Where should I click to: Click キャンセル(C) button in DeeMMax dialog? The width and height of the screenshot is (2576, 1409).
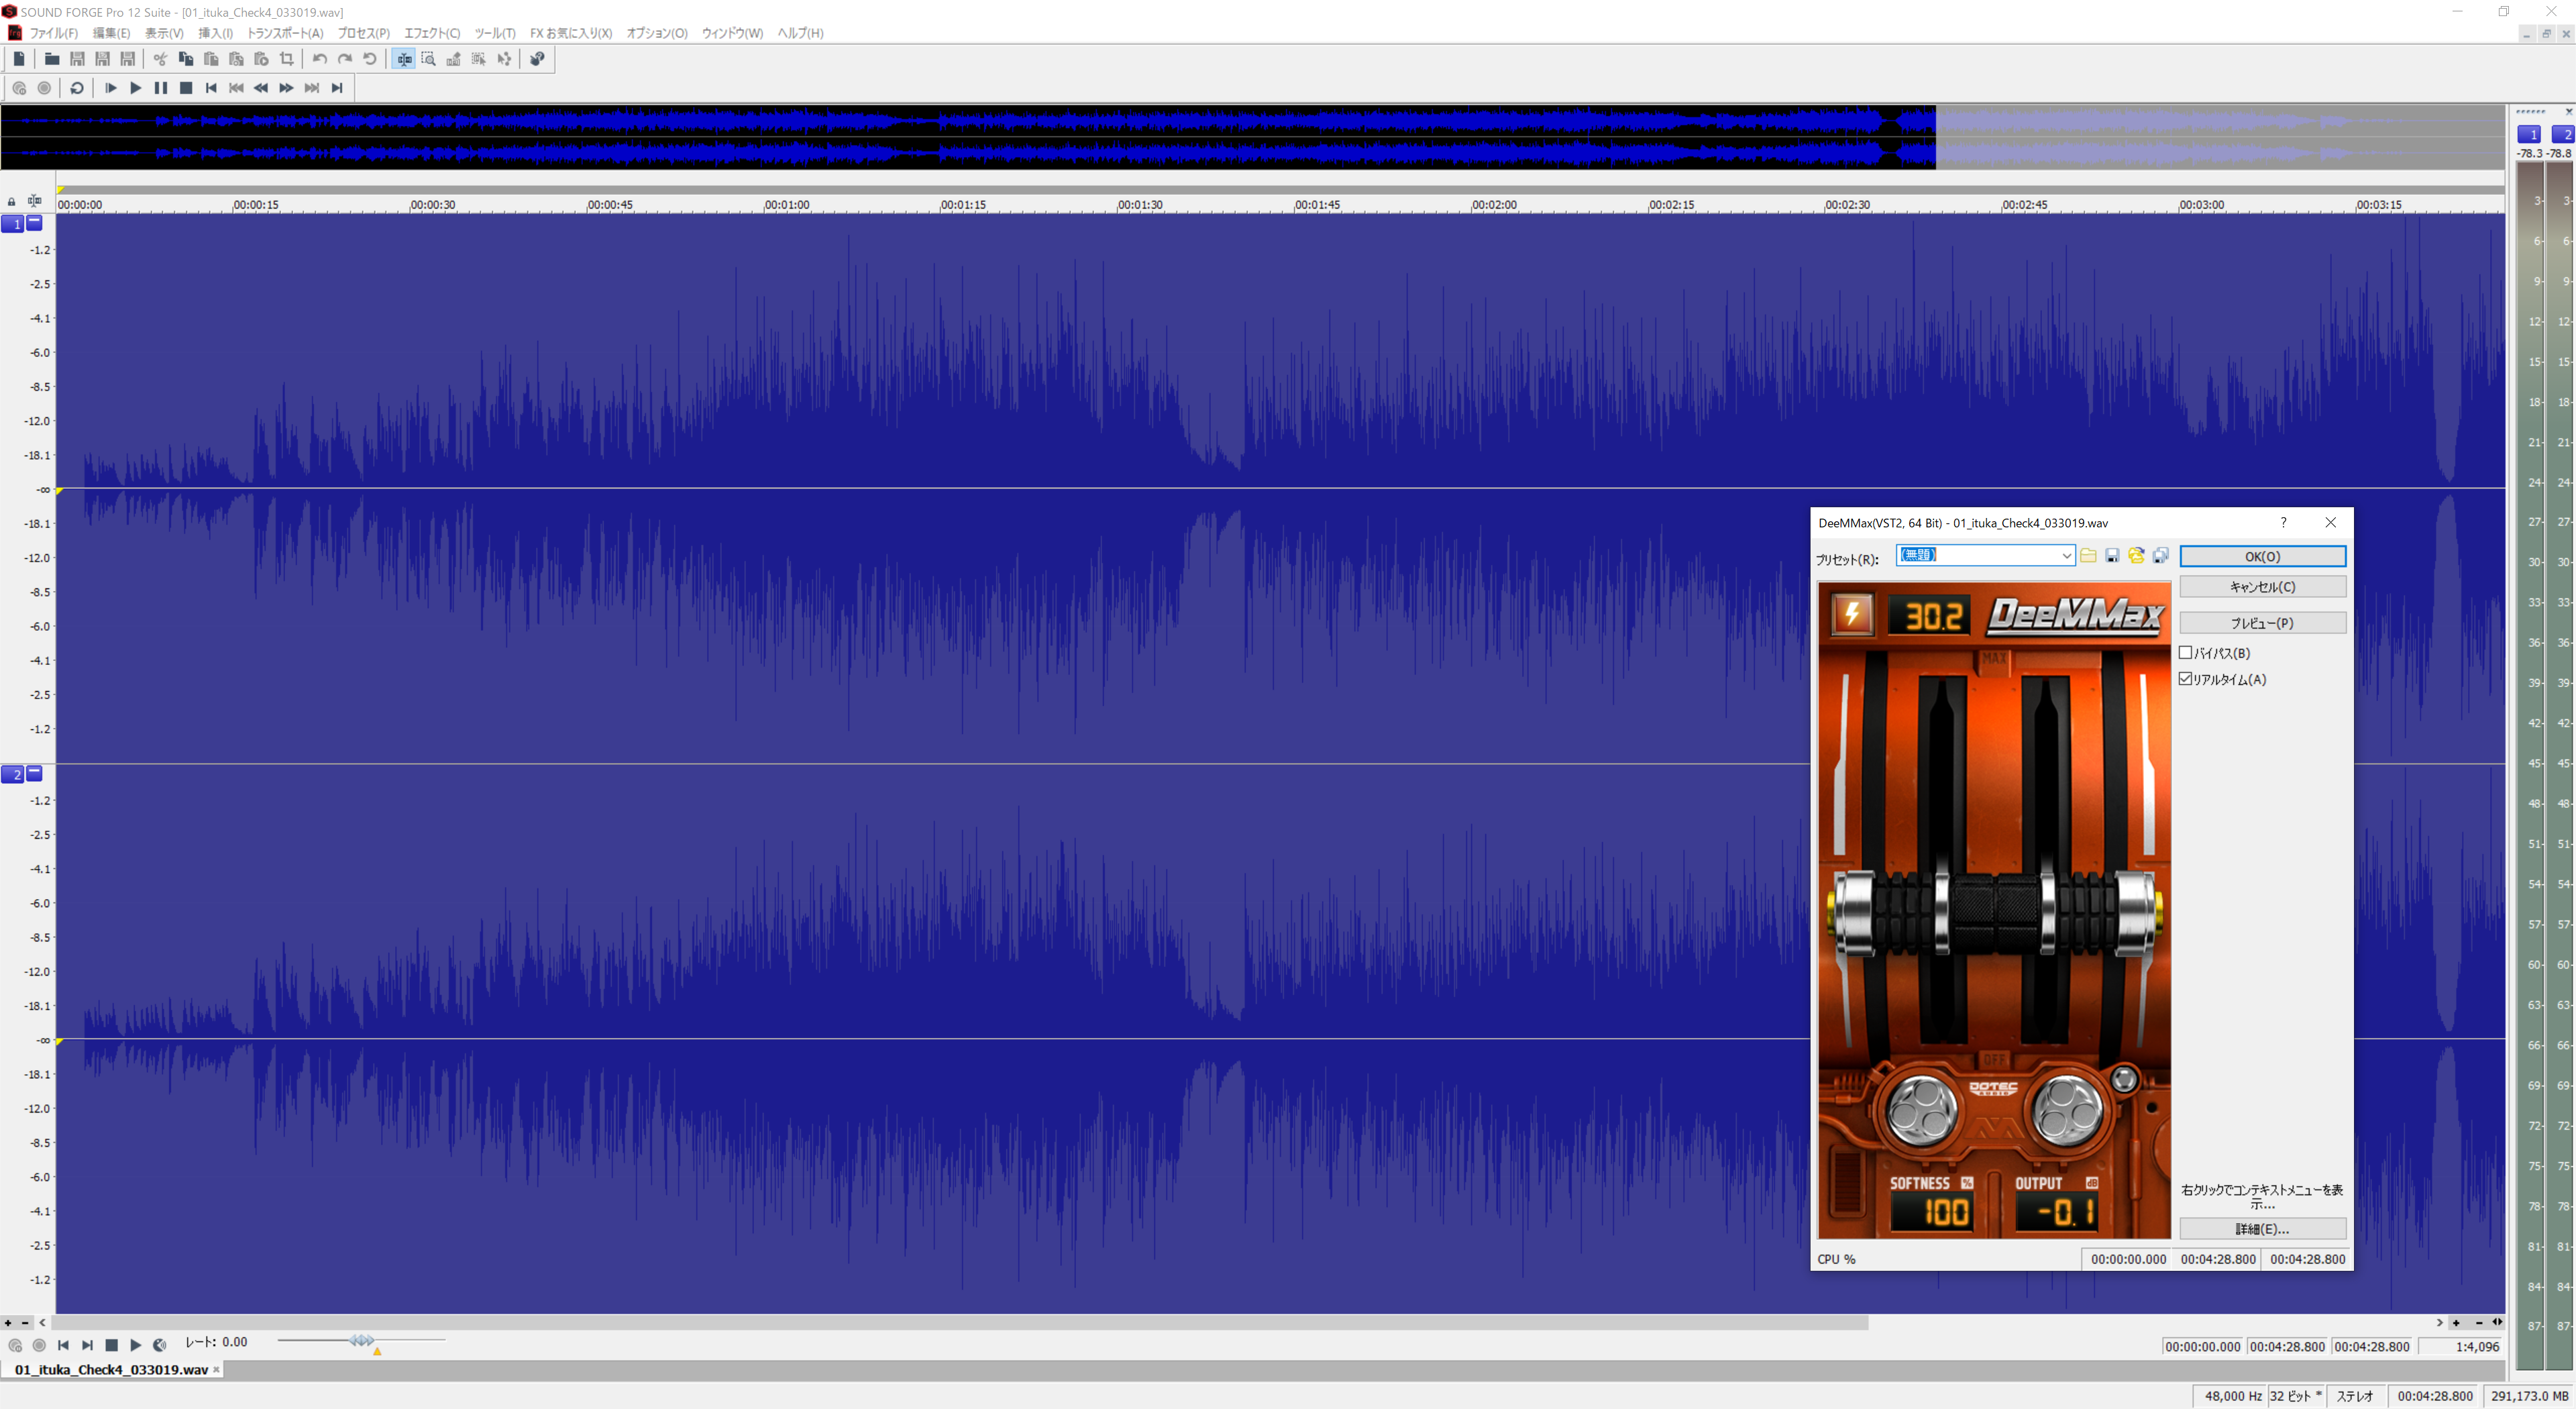point(2262,587)
